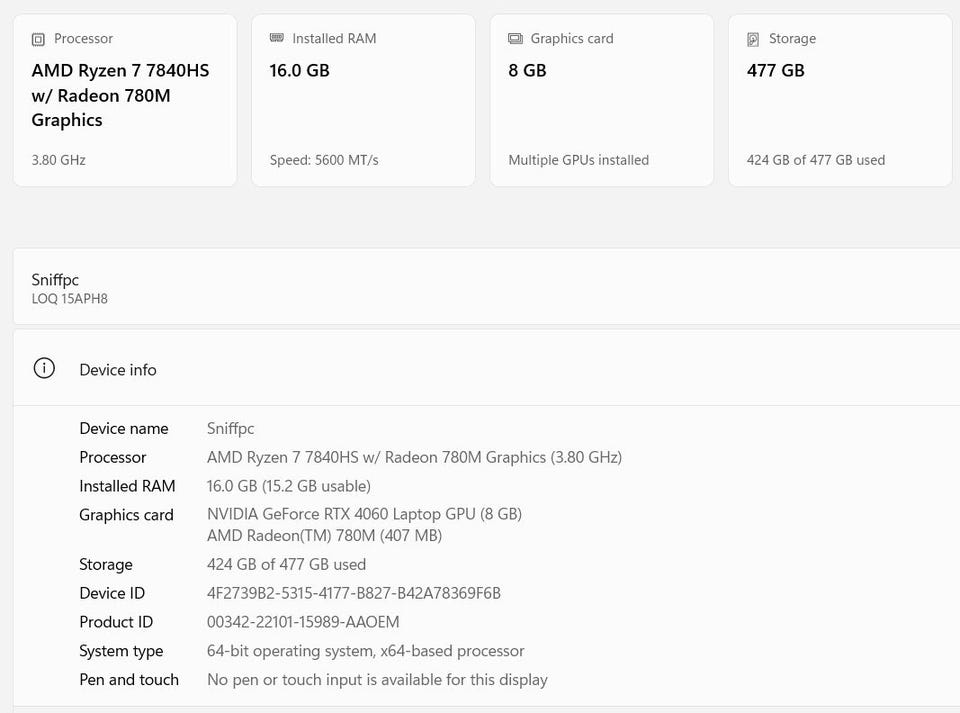
Task: Select the Device ID value 4F2739B2-5315-4177
Action: 354,593
